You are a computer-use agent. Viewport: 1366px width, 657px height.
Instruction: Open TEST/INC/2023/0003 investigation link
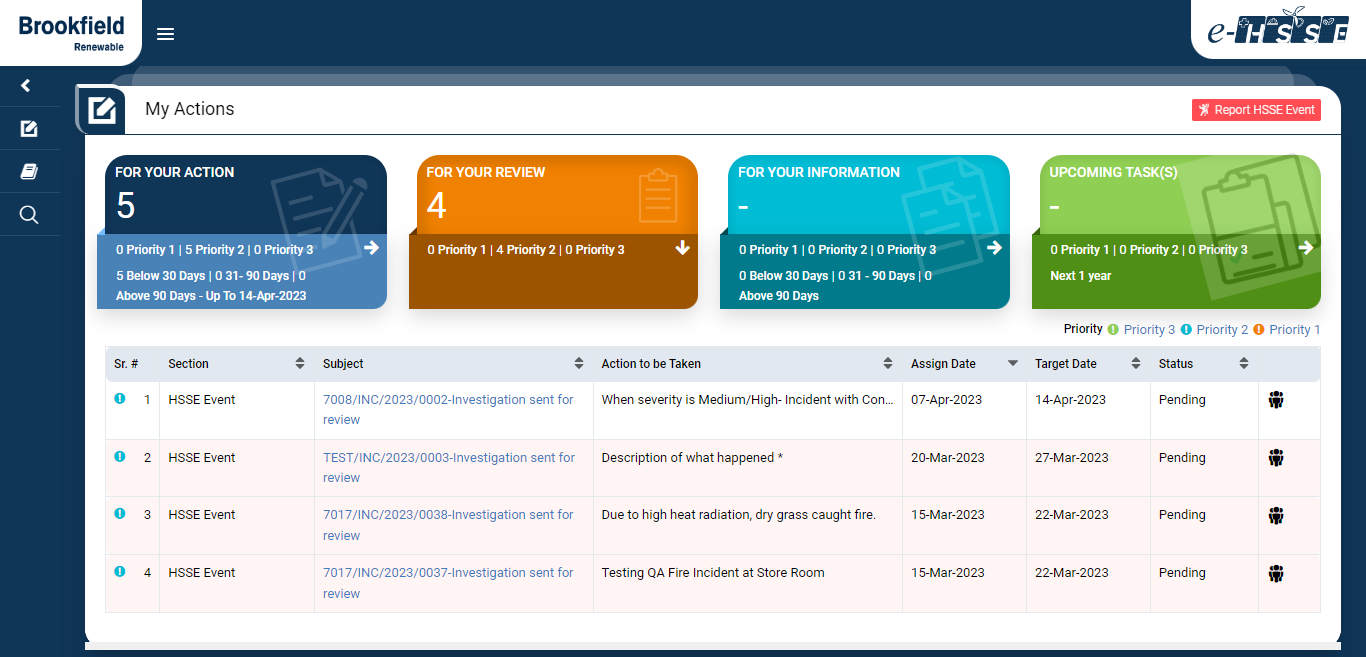point(449,467)
